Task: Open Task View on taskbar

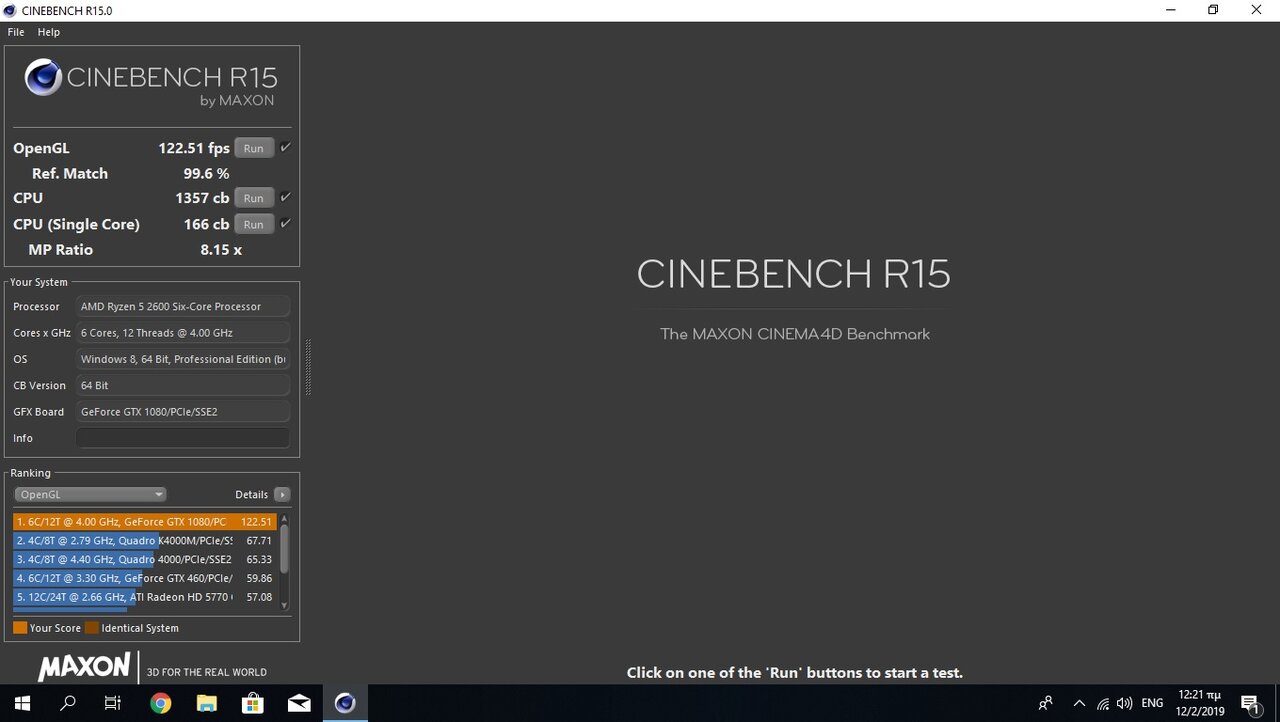Action: (113, 703)
